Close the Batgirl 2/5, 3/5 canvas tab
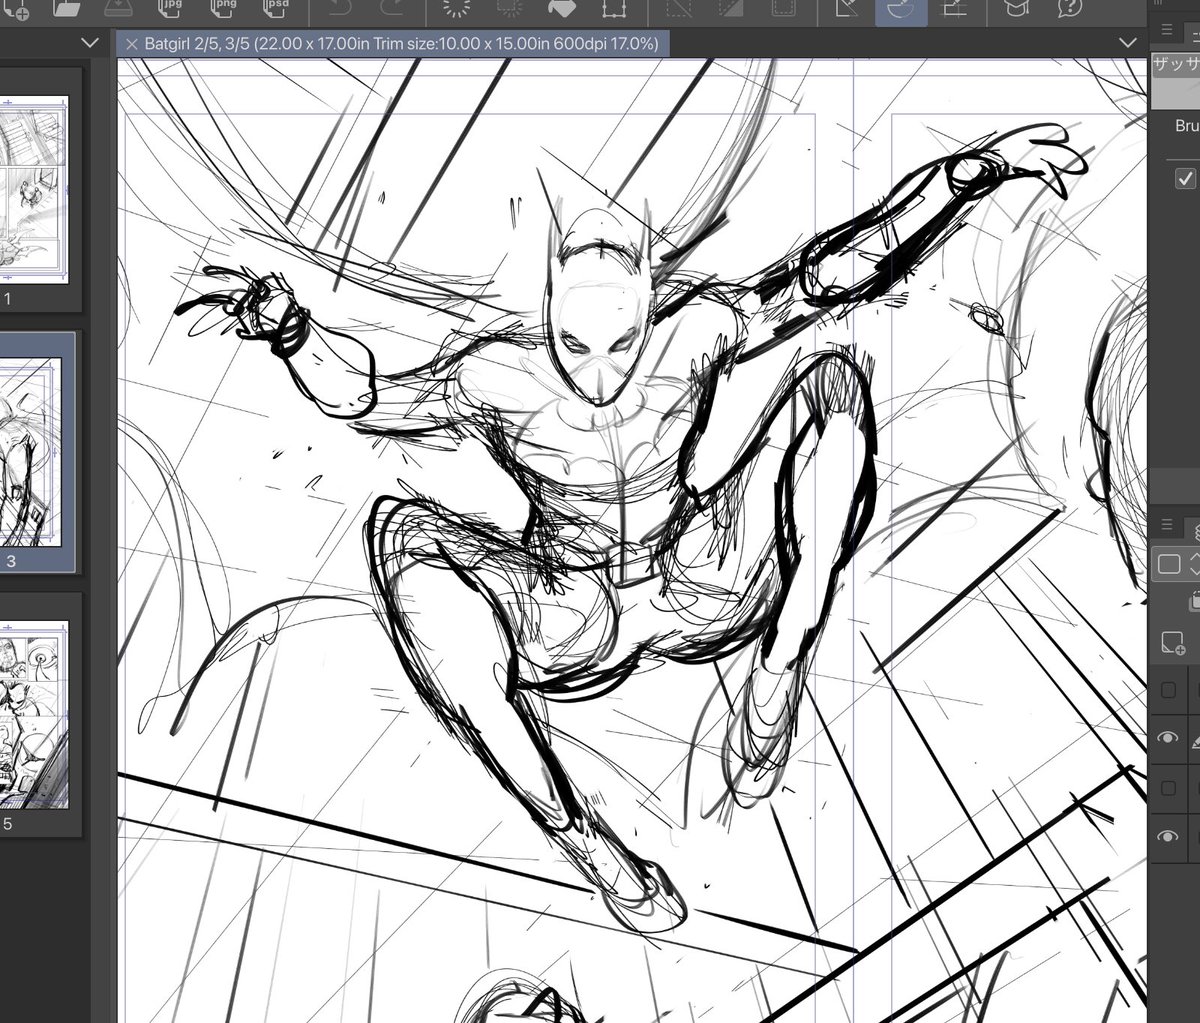 point(131,44)
